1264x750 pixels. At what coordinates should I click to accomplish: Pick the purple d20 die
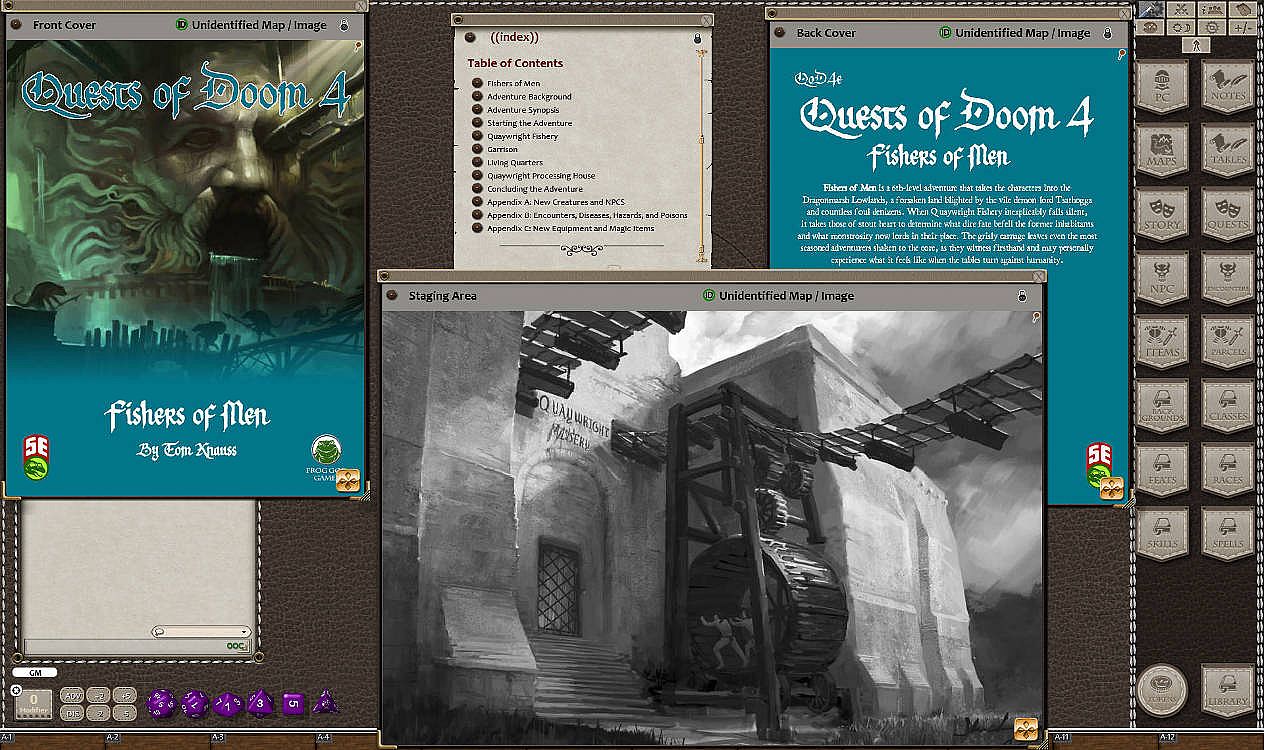[x=161, y=703]
